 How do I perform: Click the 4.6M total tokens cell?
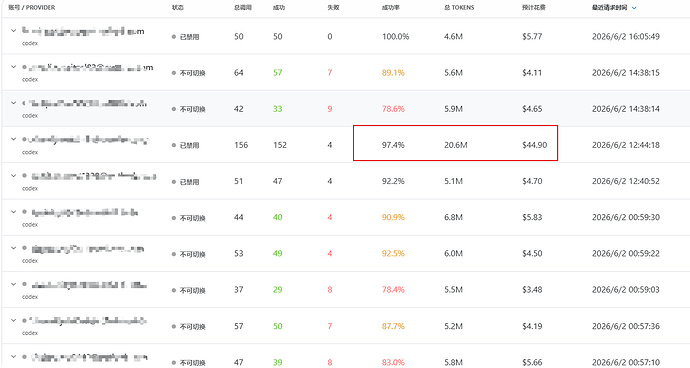pos(453,37)
